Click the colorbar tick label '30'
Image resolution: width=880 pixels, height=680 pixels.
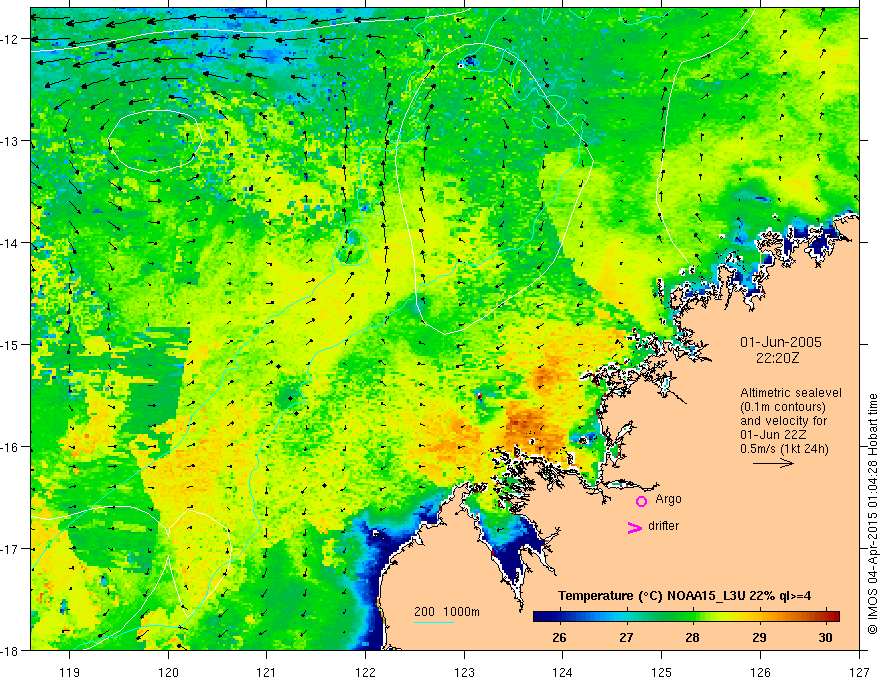(825, 637)
